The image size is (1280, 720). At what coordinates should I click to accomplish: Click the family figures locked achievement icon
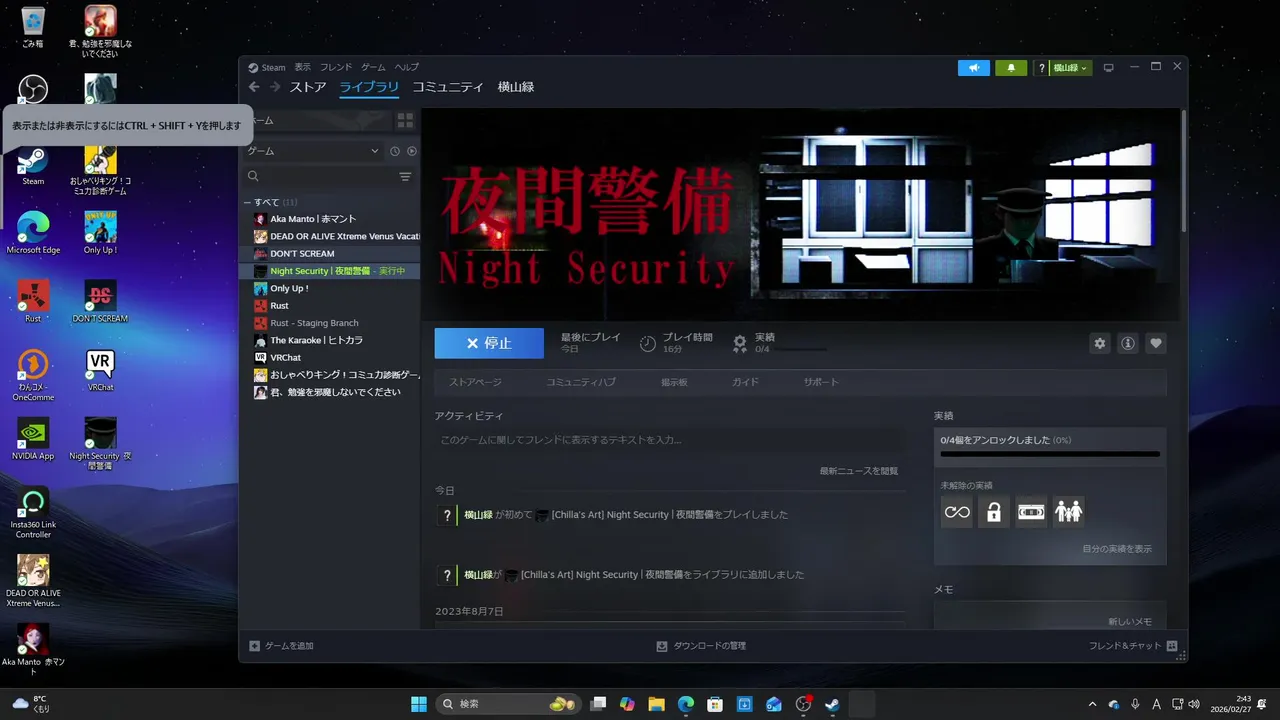pos(1068,512)
